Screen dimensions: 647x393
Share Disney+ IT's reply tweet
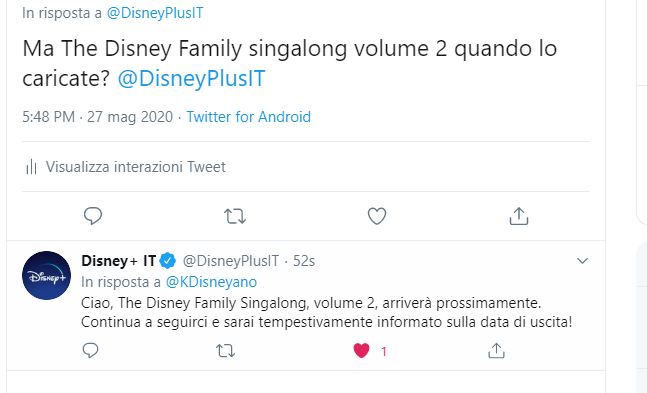[x=496, y=350]
